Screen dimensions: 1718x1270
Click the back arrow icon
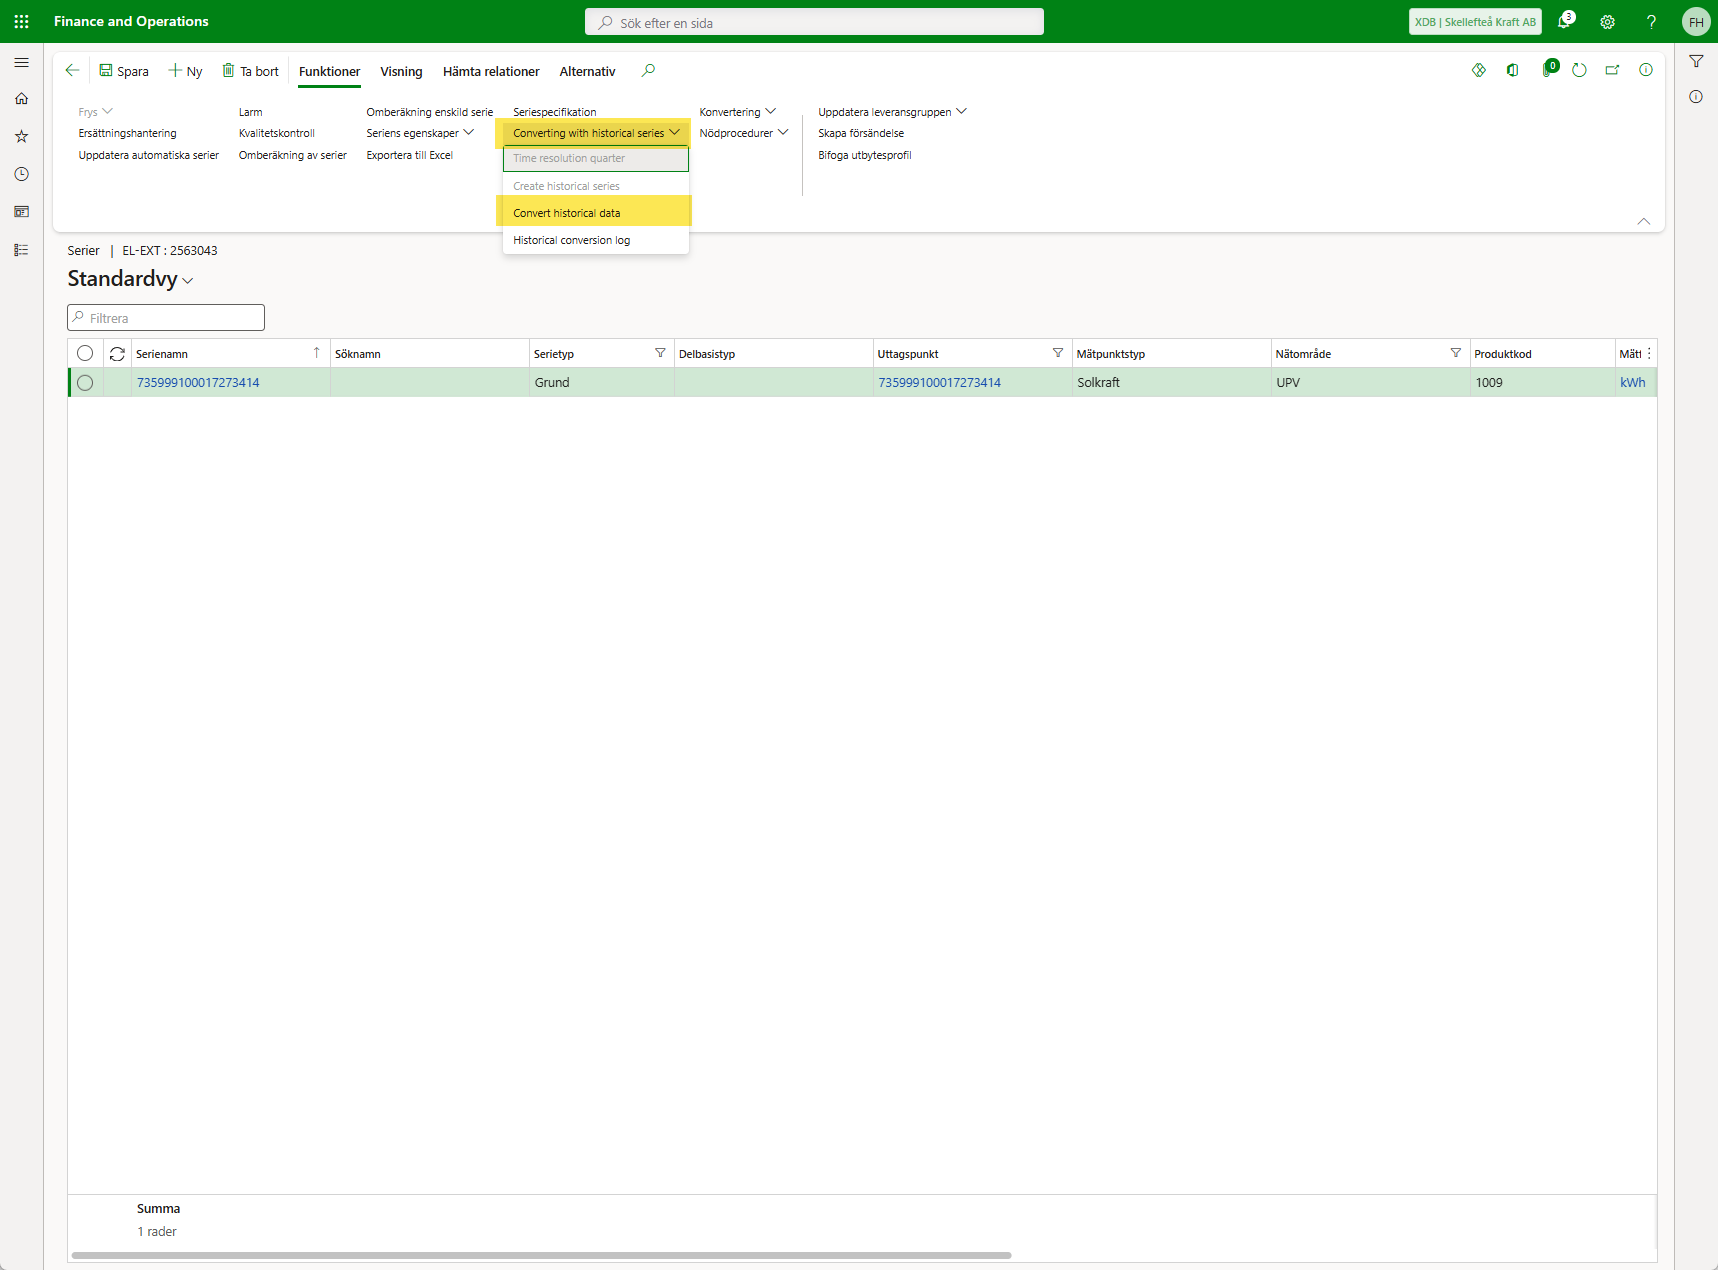click(x=72, y=70)
